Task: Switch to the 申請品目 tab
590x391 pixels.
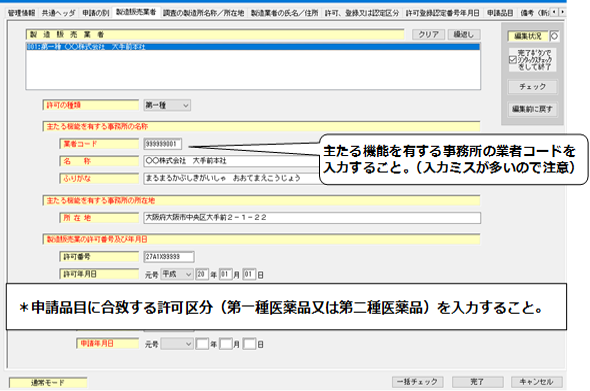Action: [x=500, y=13]
